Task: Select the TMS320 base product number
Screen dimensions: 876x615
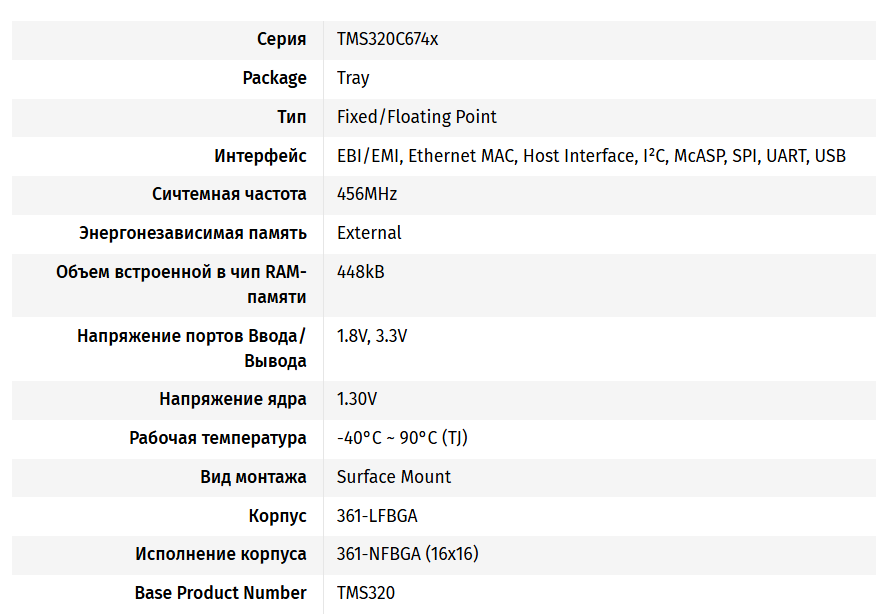Action: click(x=366, y=593)
